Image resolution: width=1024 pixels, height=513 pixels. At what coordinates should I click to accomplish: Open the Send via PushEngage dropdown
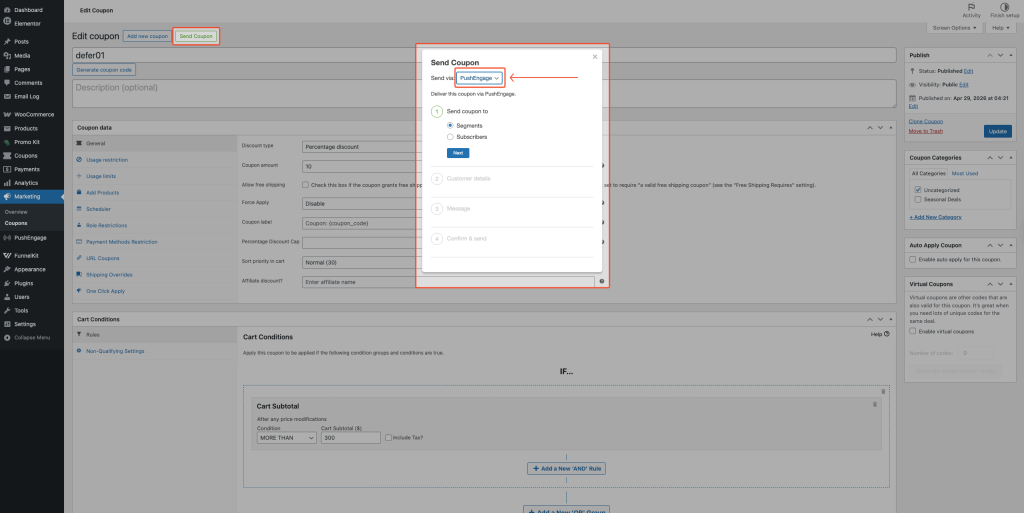[479, 78]
